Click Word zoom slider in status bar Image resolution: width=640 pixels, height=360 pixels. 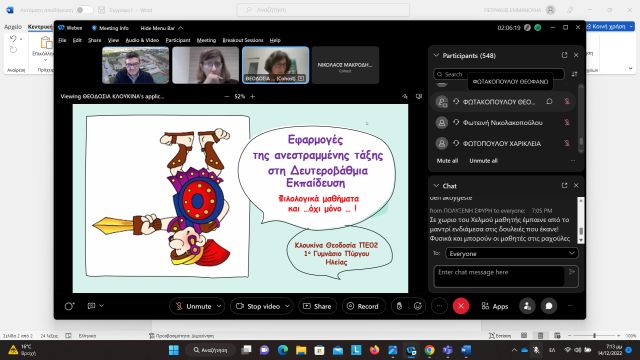click(x=594, y=336)
